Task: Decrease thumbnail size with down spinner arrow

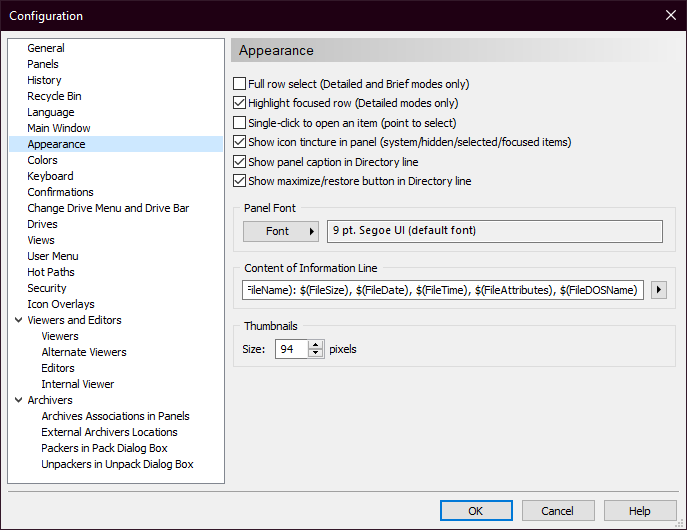Action: (x=315, y=353)
